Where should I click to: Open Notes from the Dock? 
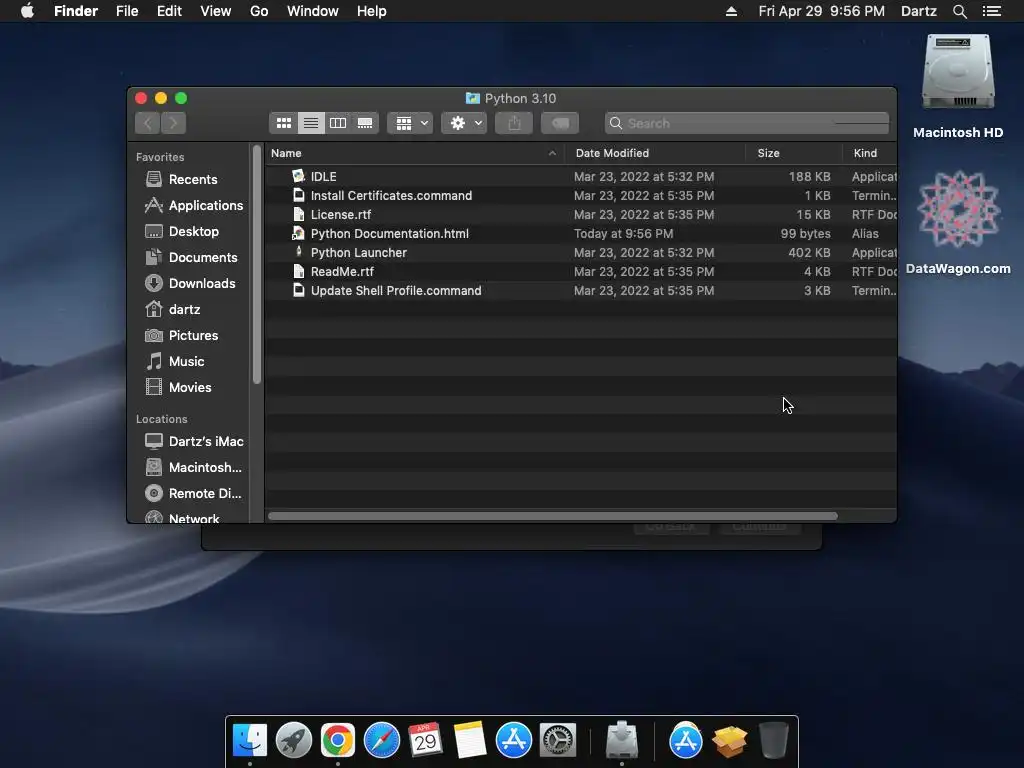point(470,741)
